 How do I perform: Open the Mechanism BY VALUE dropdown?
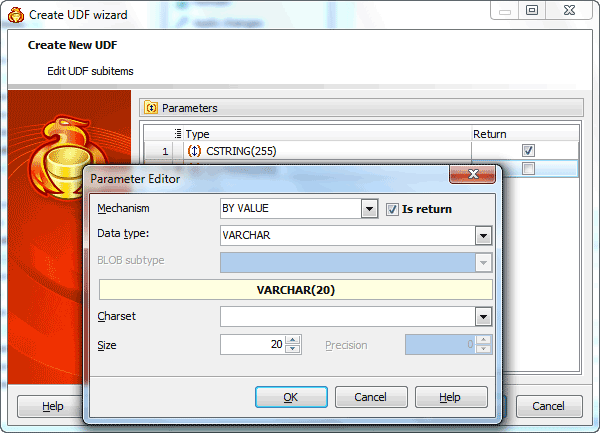coord(369,209)
